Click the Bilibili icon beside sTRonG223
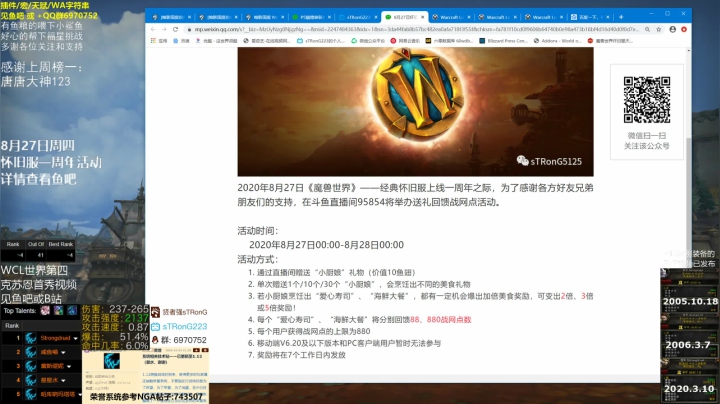This screenshot has width=720, height=404. click(155, 326)
